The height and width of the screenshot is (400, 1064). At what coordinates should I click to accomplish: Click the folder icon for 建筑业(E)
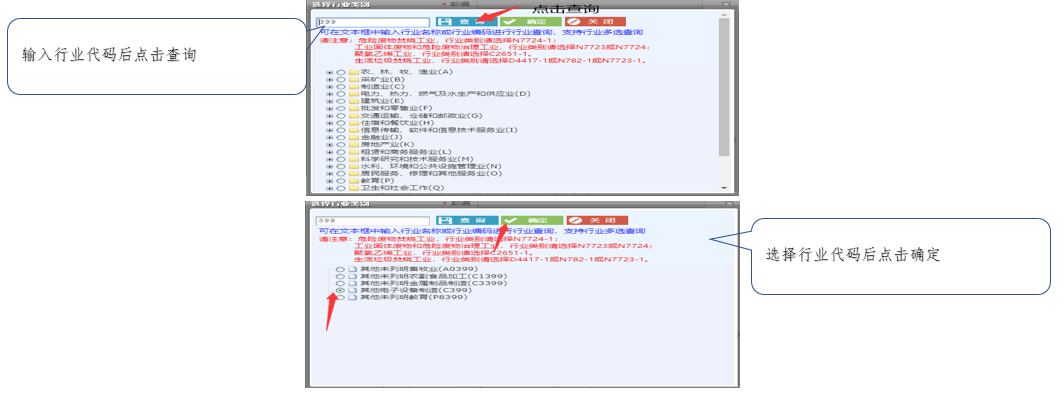click(x=353, y=101)
